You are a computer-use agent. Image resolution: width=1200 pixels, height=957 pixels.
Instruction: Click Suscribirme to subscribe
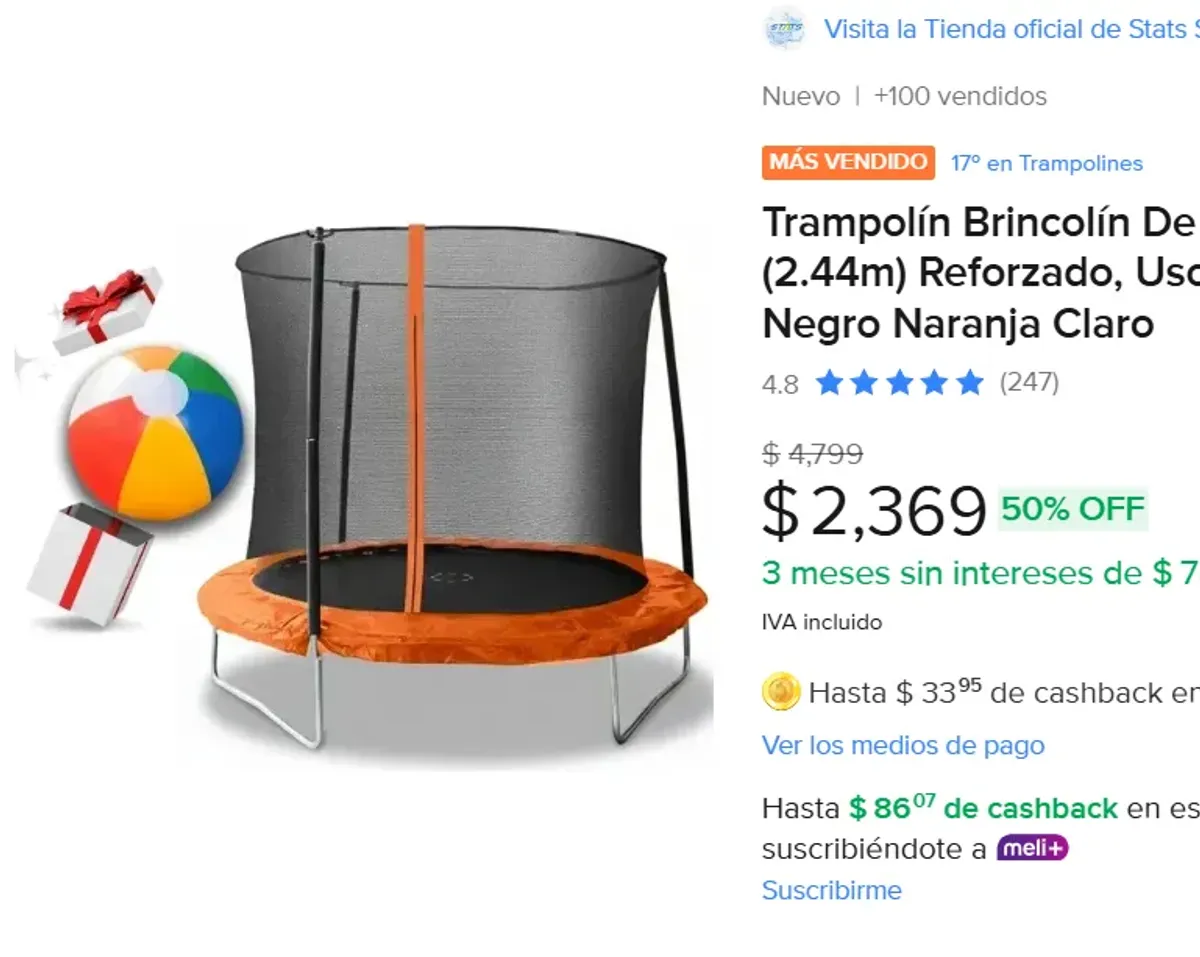pyautogui.click(x=831, y=890)
